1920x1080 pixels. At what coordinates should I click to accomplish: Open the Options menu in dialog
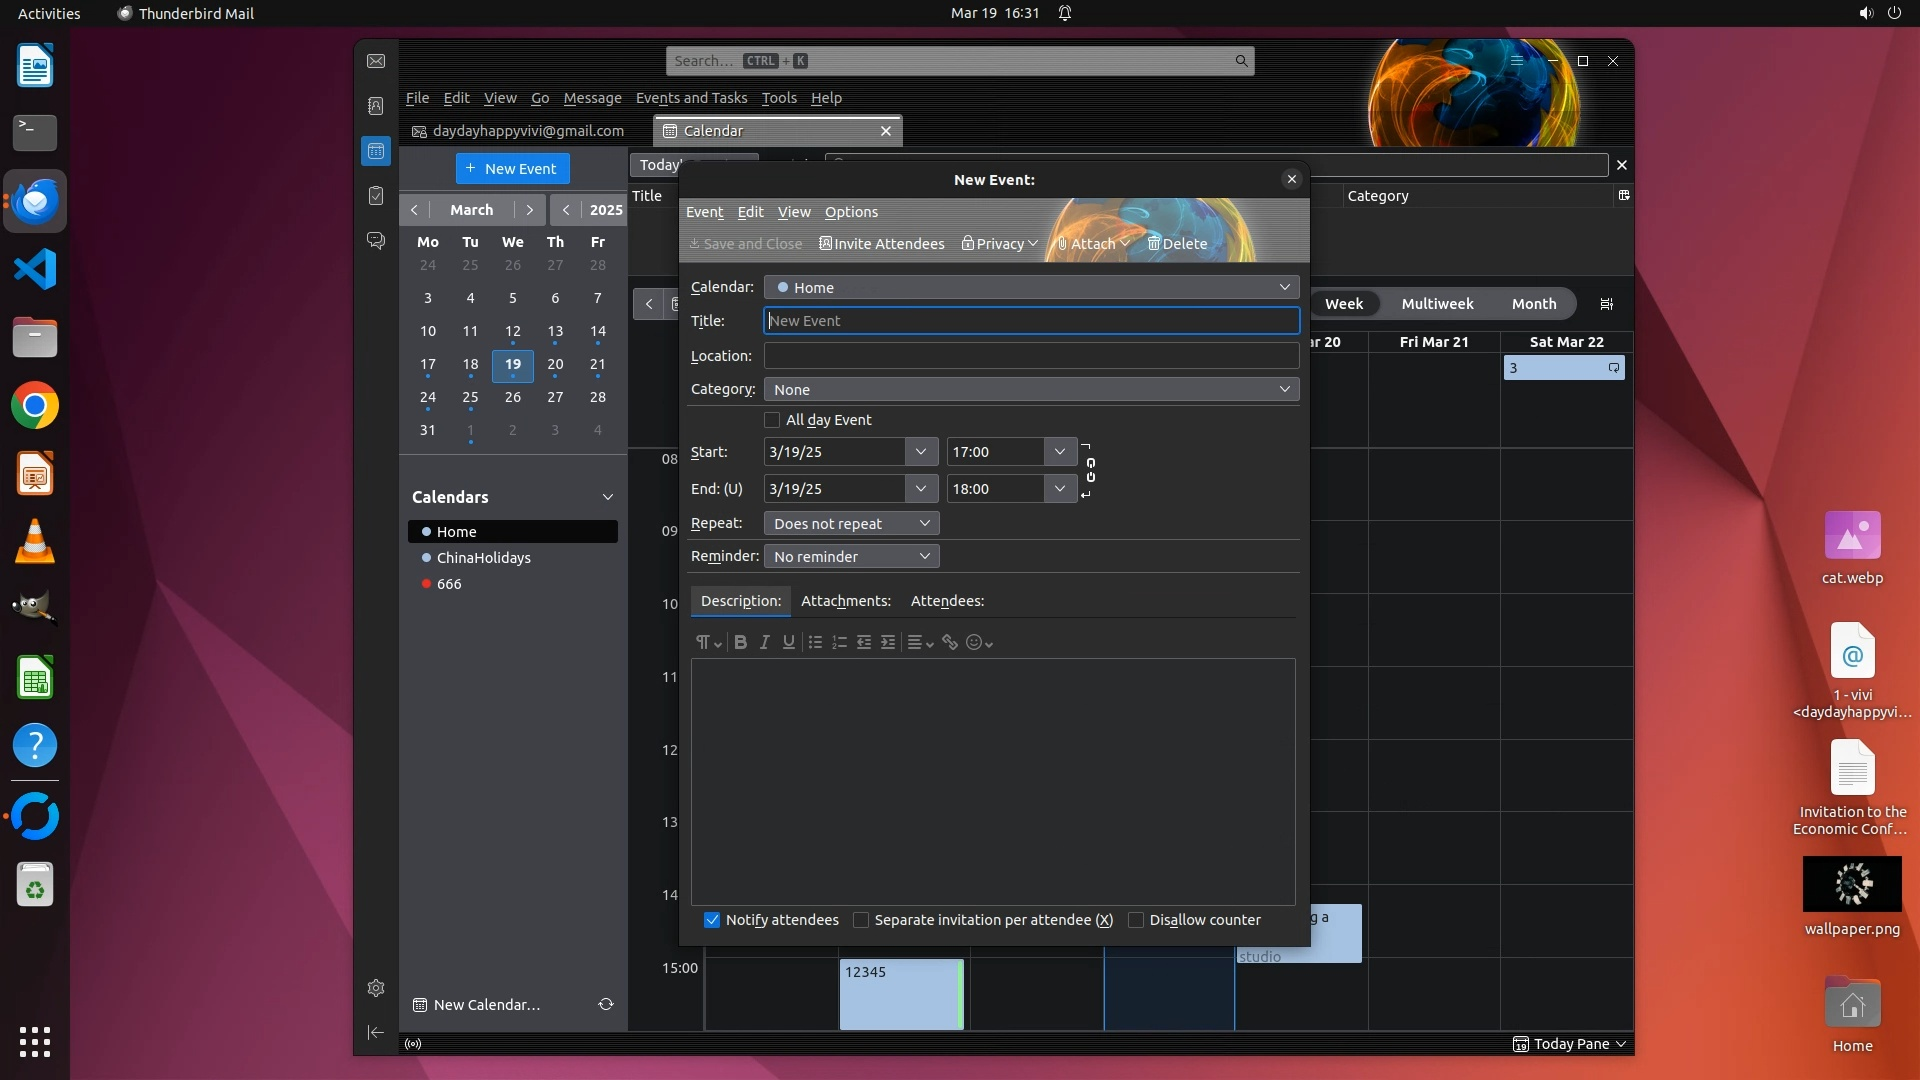(x=851, y=212)
